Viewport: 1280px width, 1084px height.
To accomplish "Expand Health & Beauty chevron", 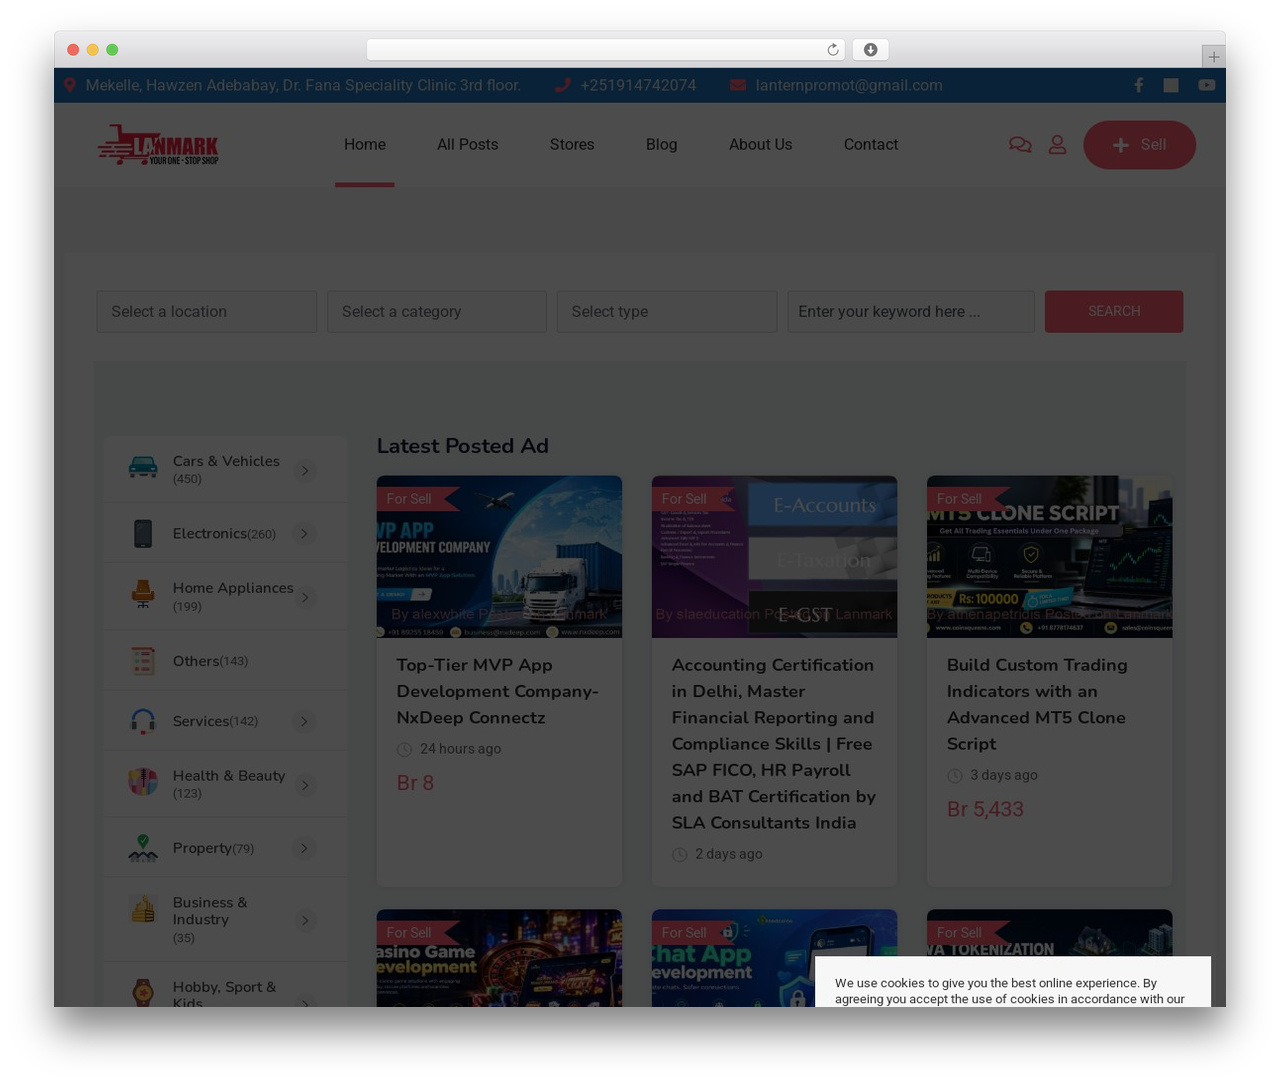I will 305,785.
